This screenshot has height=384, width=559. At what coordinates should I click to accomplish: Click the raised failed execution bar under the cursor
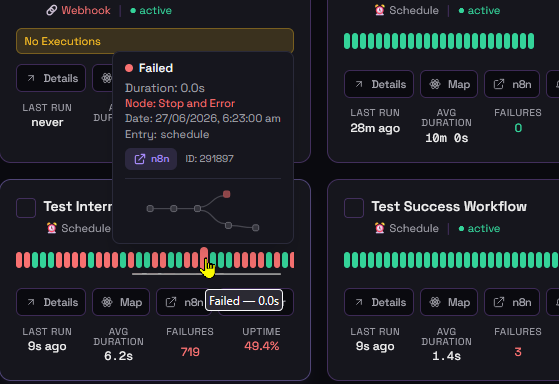(x=204, y=257)
